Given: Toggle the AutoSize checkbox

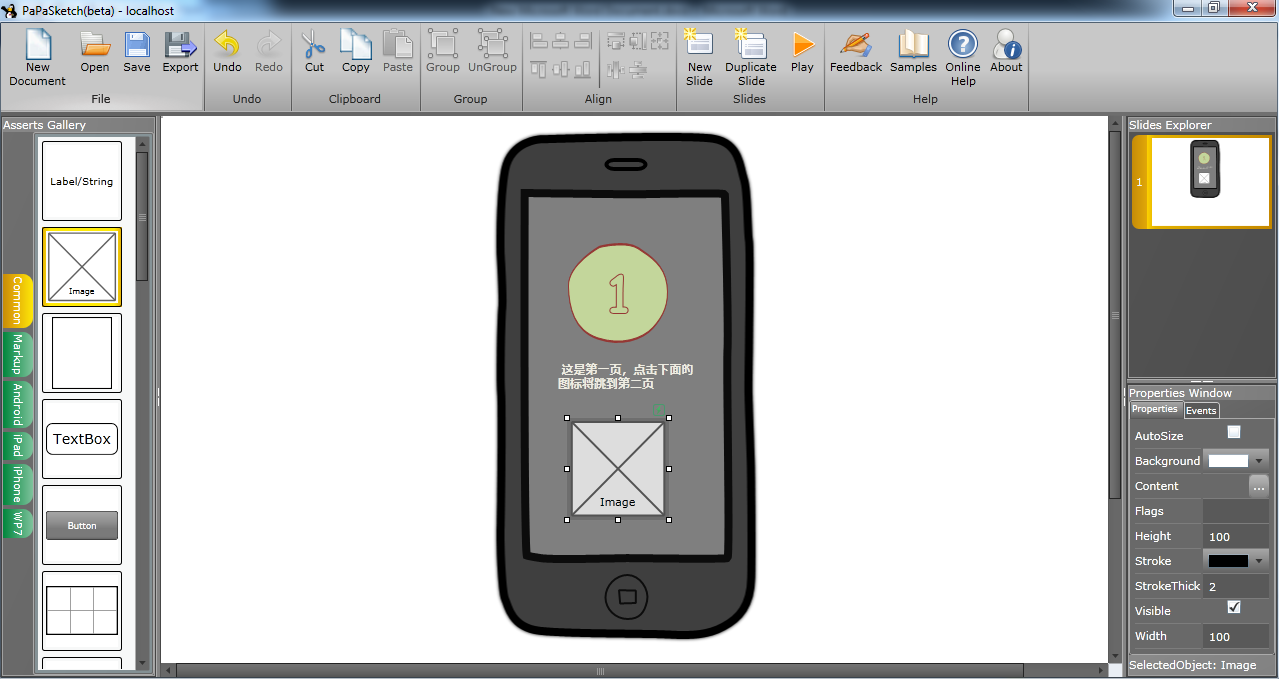Looking at the screenshot, I should pyautogui.click(x=1234, y=432).
